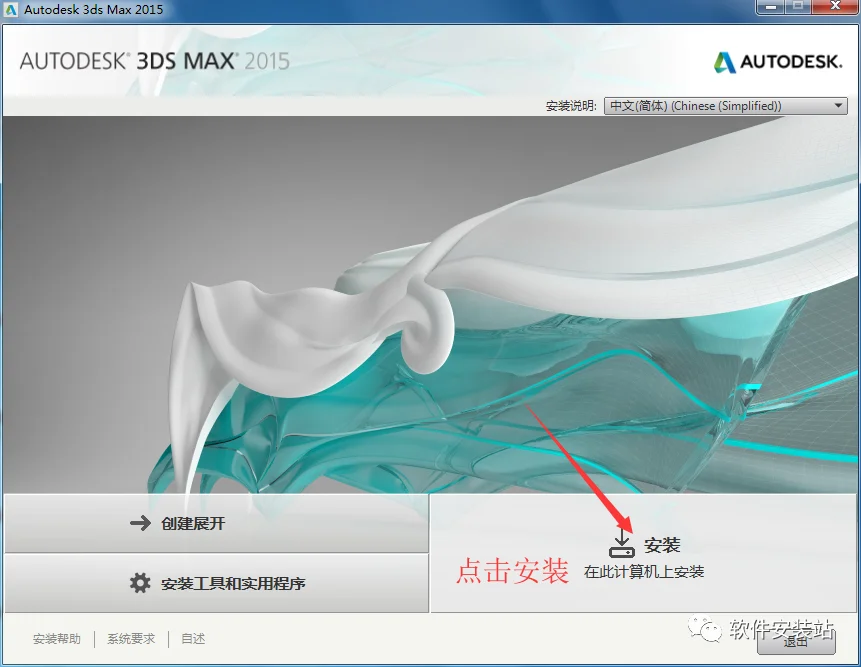Open the 系统要求 link
The height and width of the screenshot is (667, 861).
pyautogui.click(x=131, y=638)
